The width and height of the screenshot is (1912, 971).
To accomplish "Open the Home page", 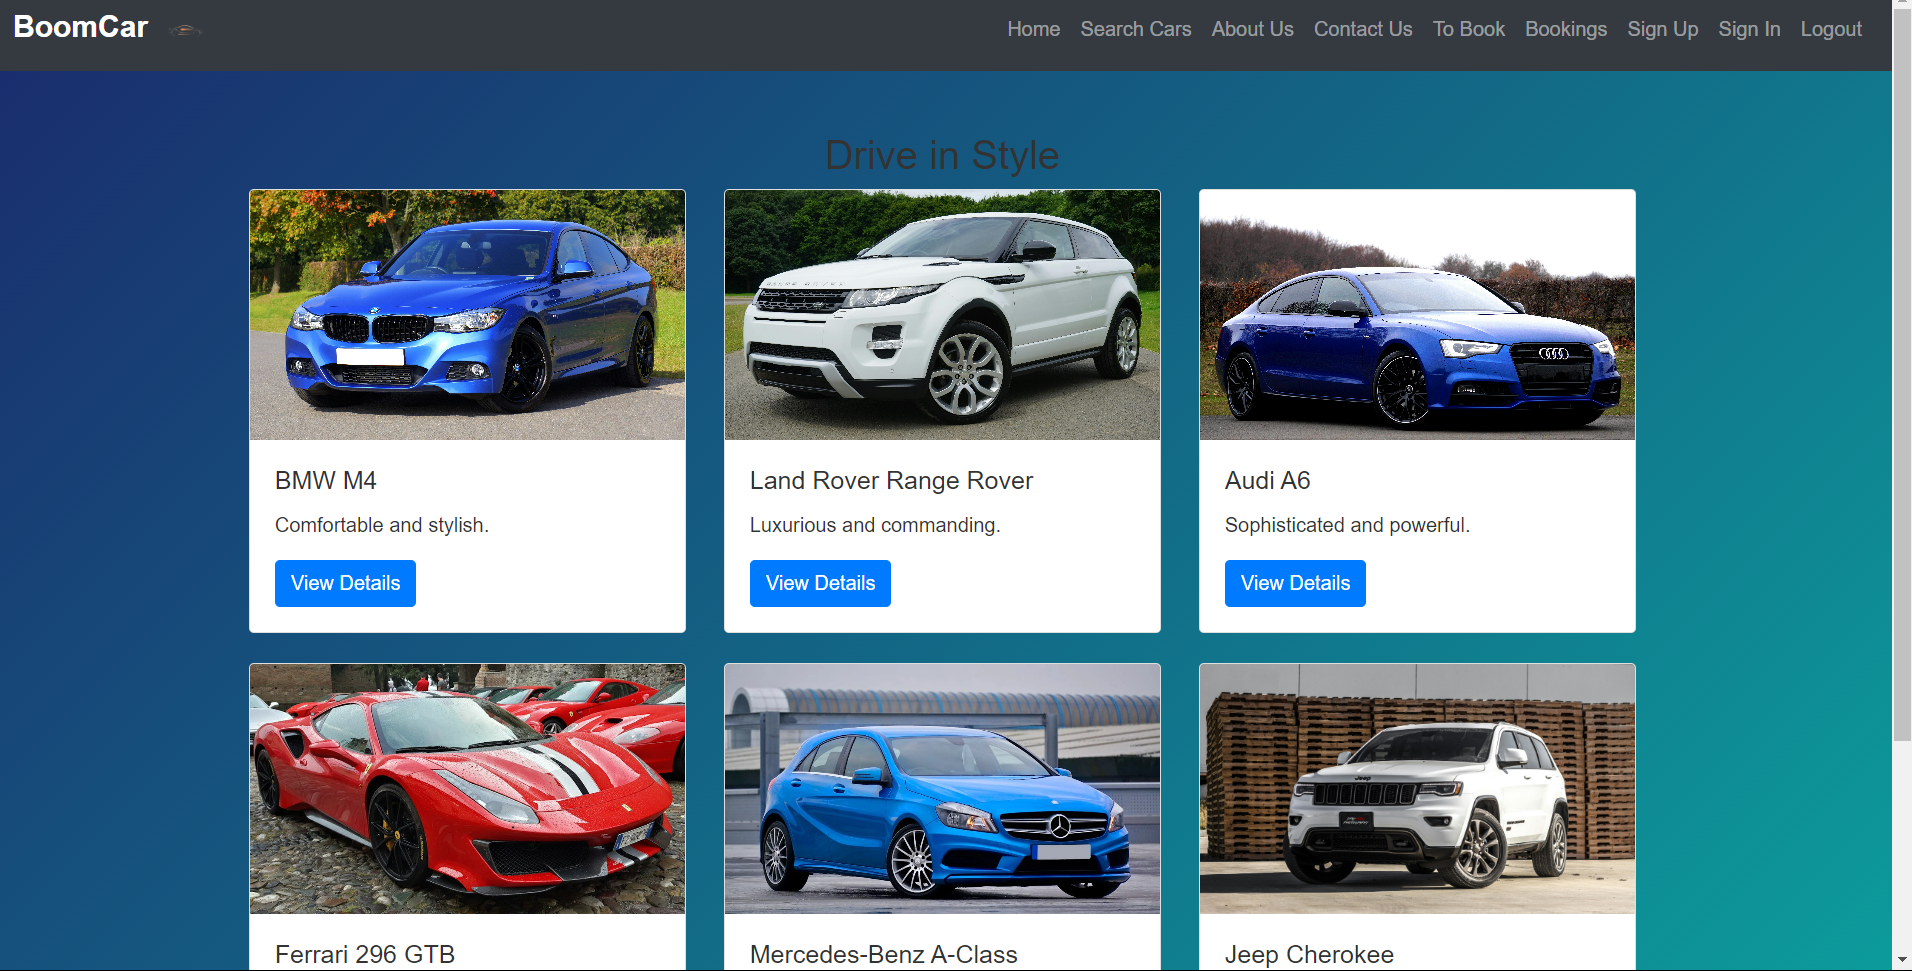I will click(1033, 30).
